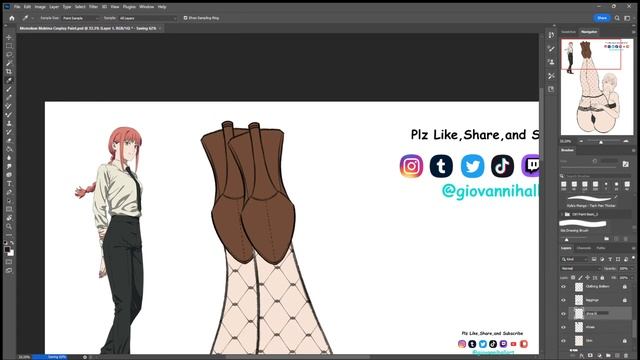Image resolution: width=640 pixels, height=360 pixels.
Task: Select the Rectangle shape tool
Action: (x=9, y=209)
